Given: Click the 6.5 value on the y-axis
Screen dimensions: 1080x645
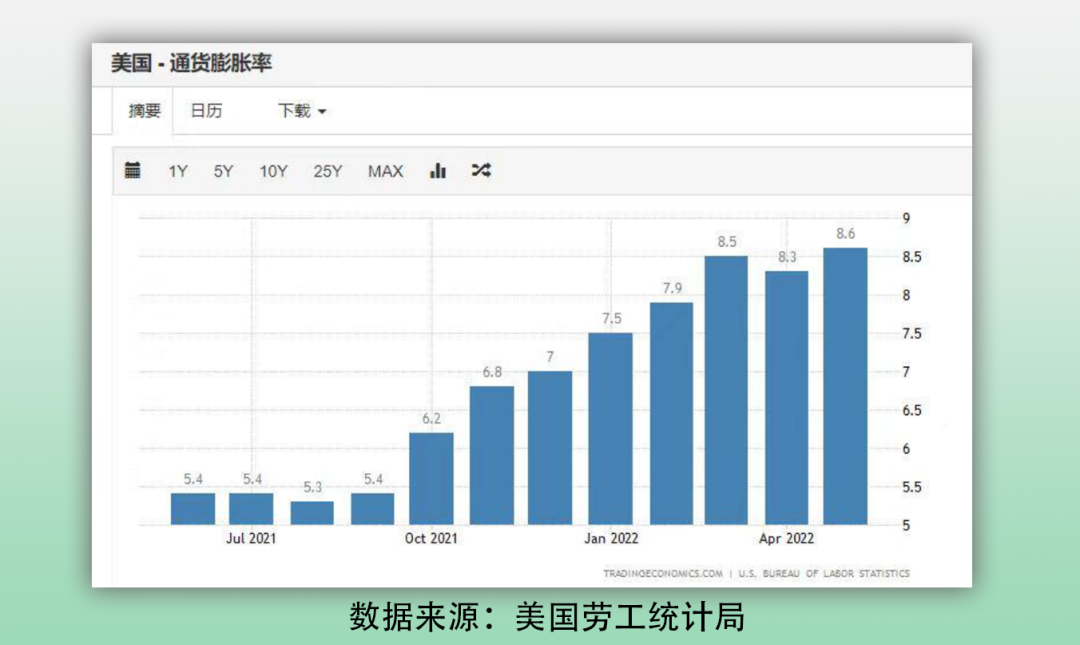Looking at the screenshot, I should pyautogui.click(x=912, y=411).
